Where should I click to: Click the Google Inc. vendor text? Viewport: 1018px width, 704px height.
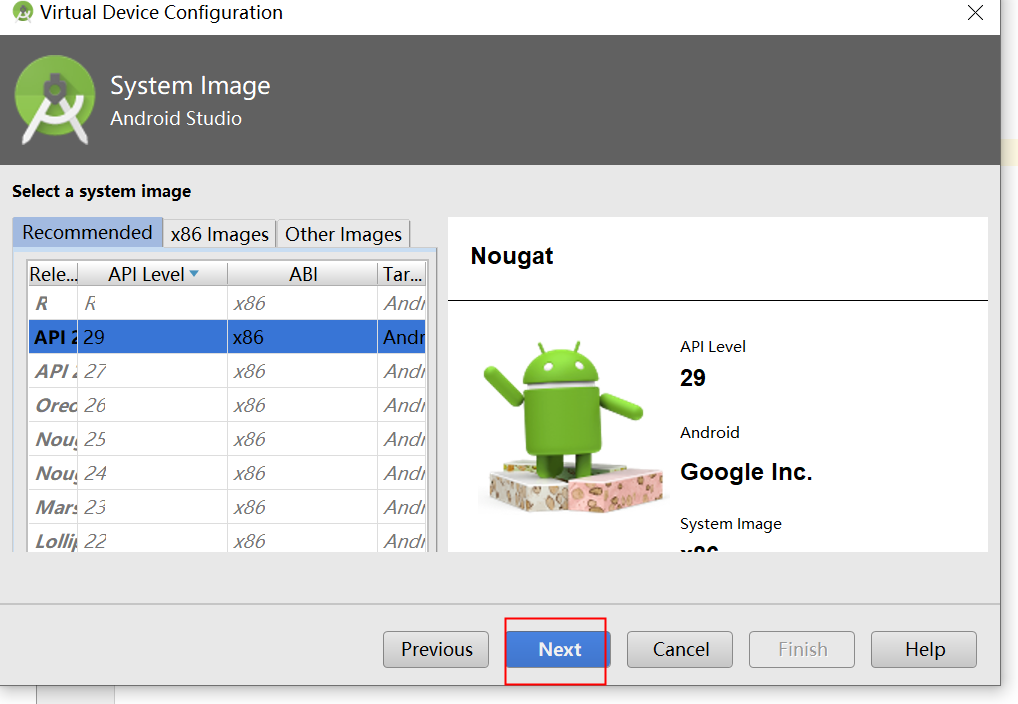746,471
